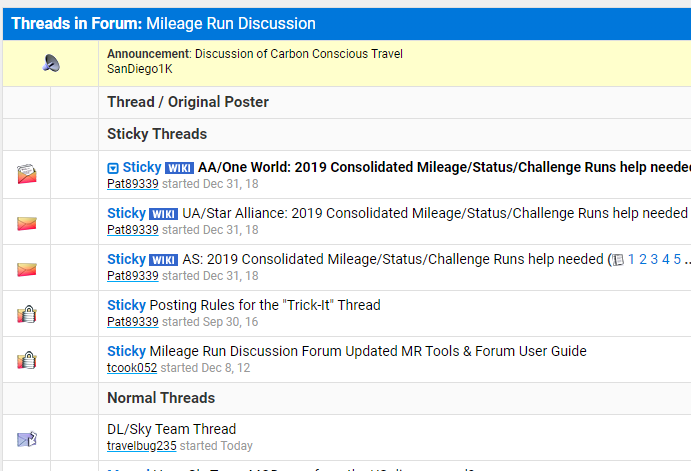Click the announcement megaphone icon

click(51, 63)
